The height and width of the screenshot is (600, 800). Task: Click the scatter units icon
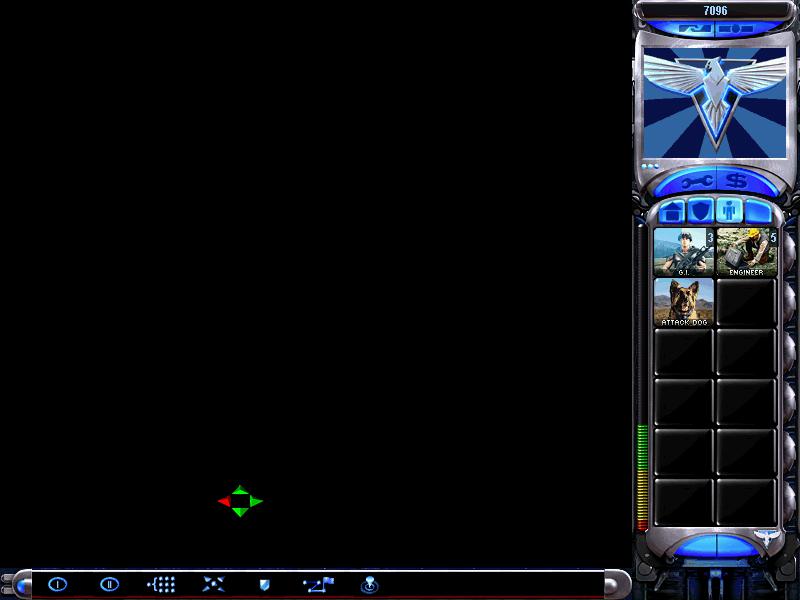[213, 584]
